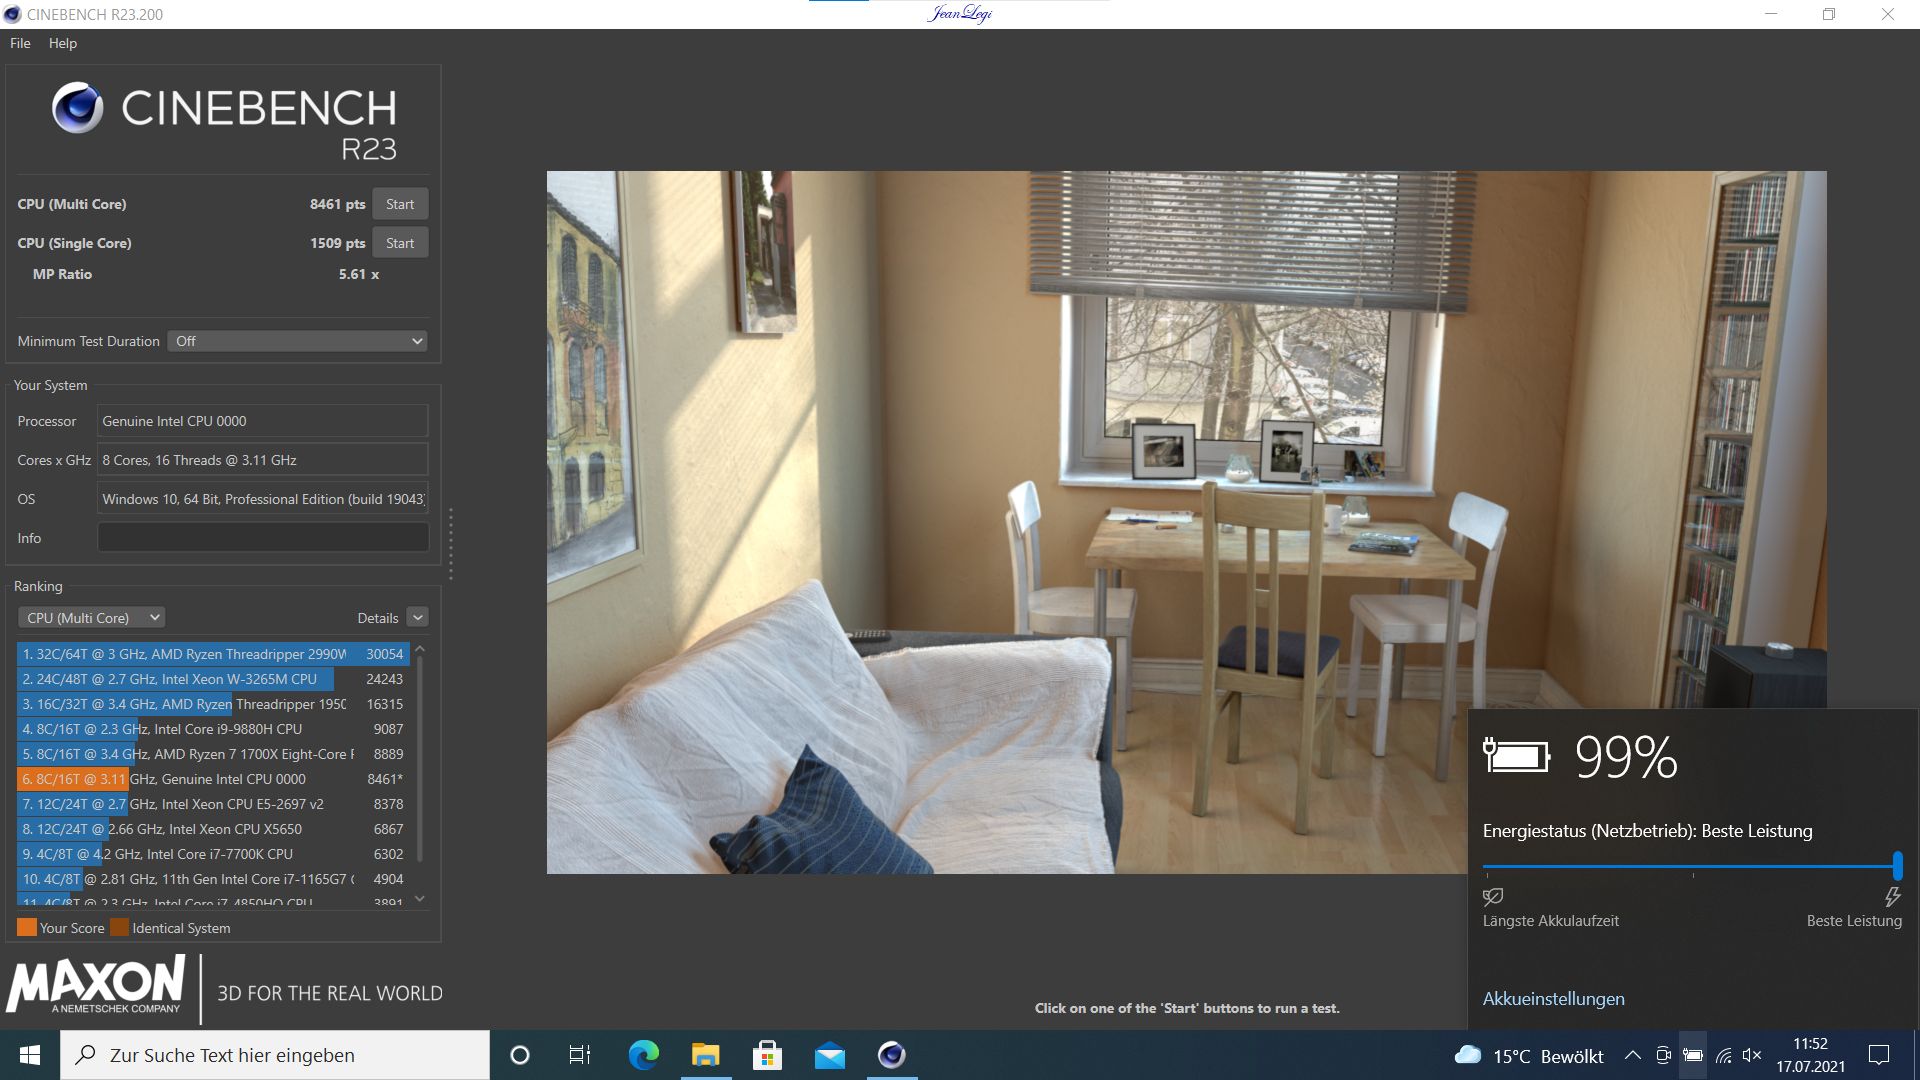Click the muted volume icon in the system tray
Viewport: 1920px width, 1080px height.
pos(1752,1055)
